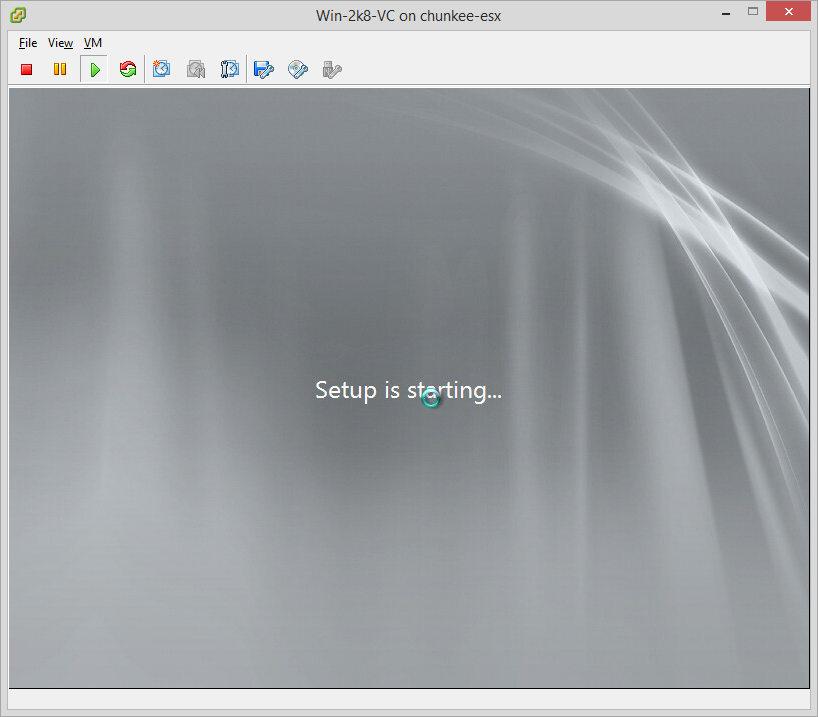The image size is (818, 717).
Task: Open the VM menu
Action: click(x=92, y=43)
